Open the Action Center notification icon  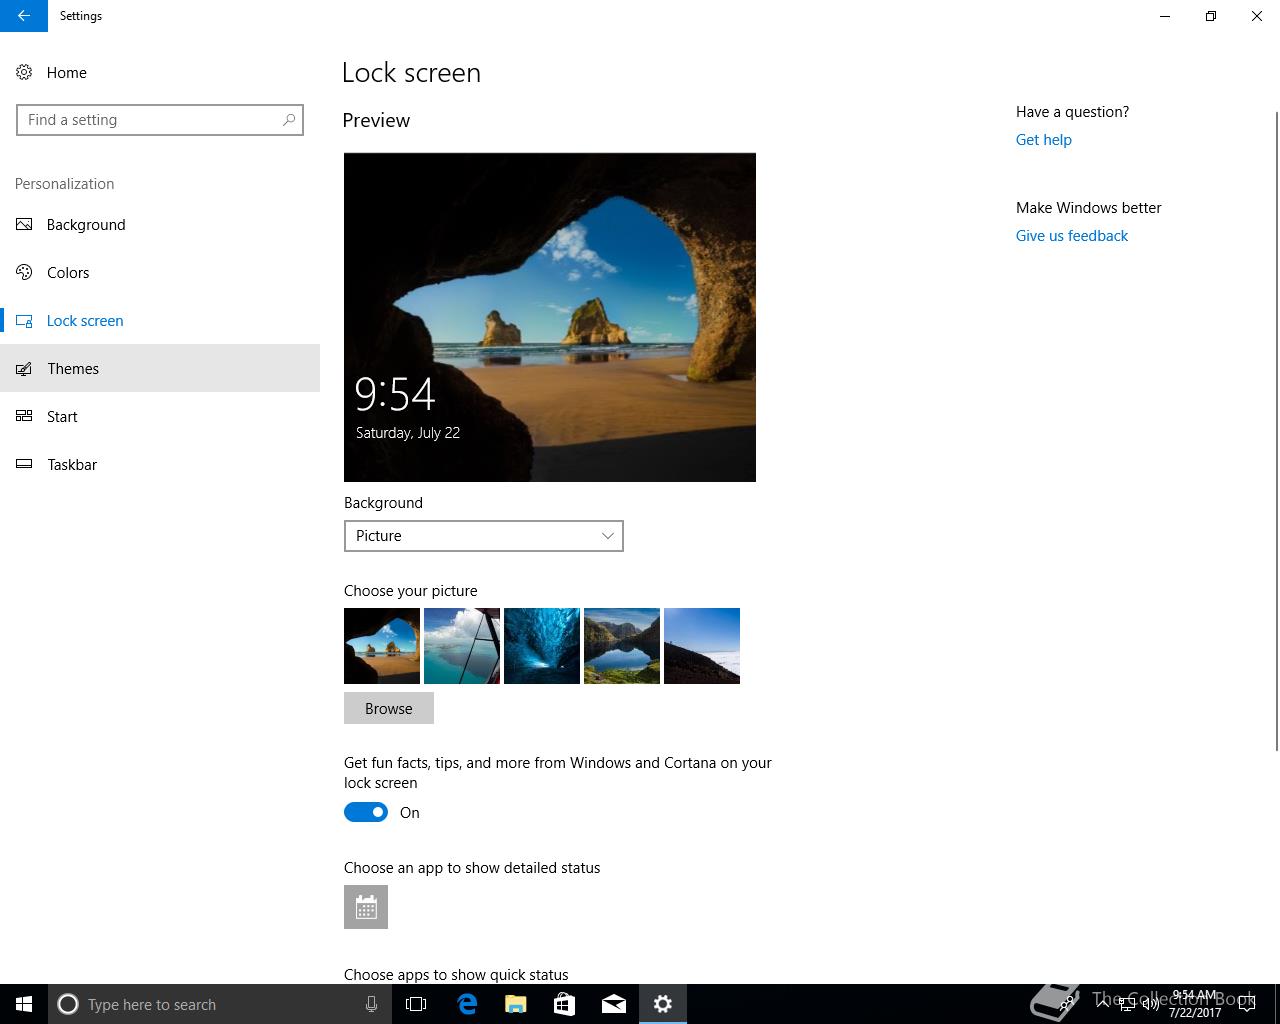(1247, 1004)
